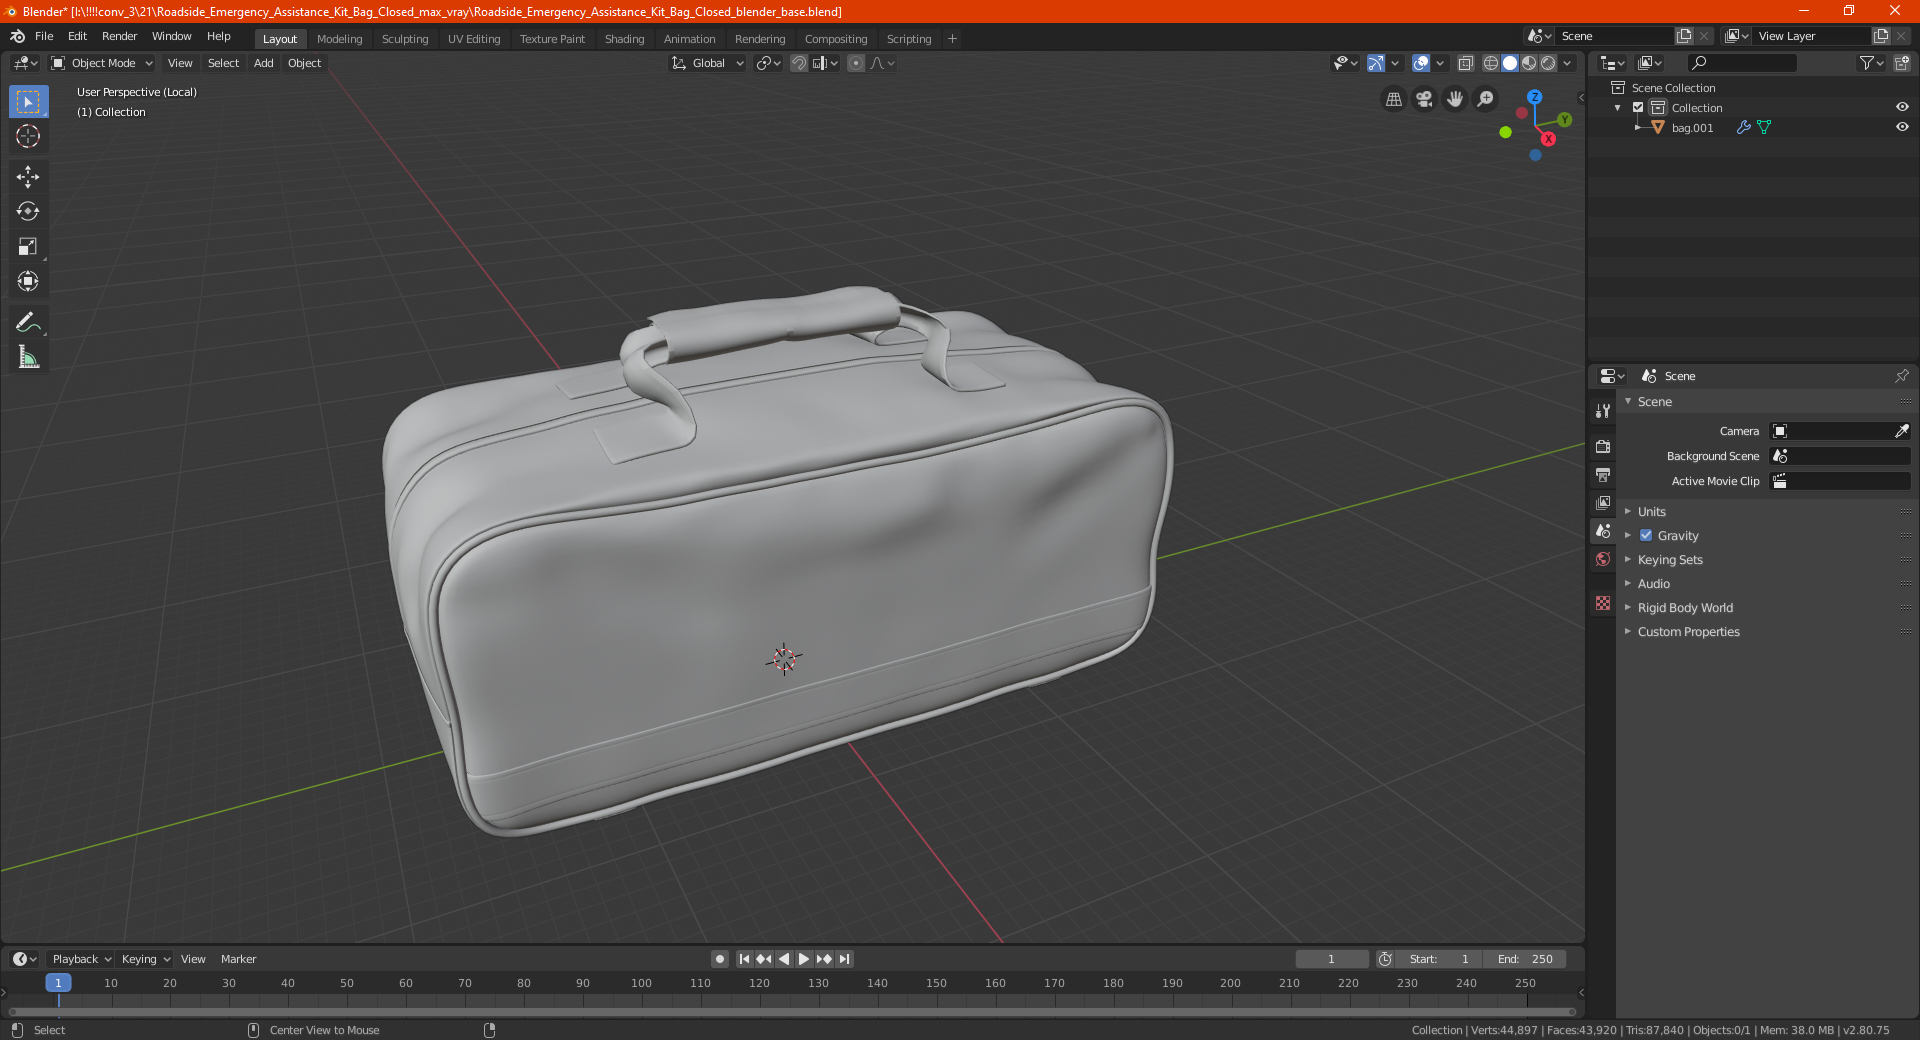
Task: Select the Annotate pencil tool
Action: 28,322
